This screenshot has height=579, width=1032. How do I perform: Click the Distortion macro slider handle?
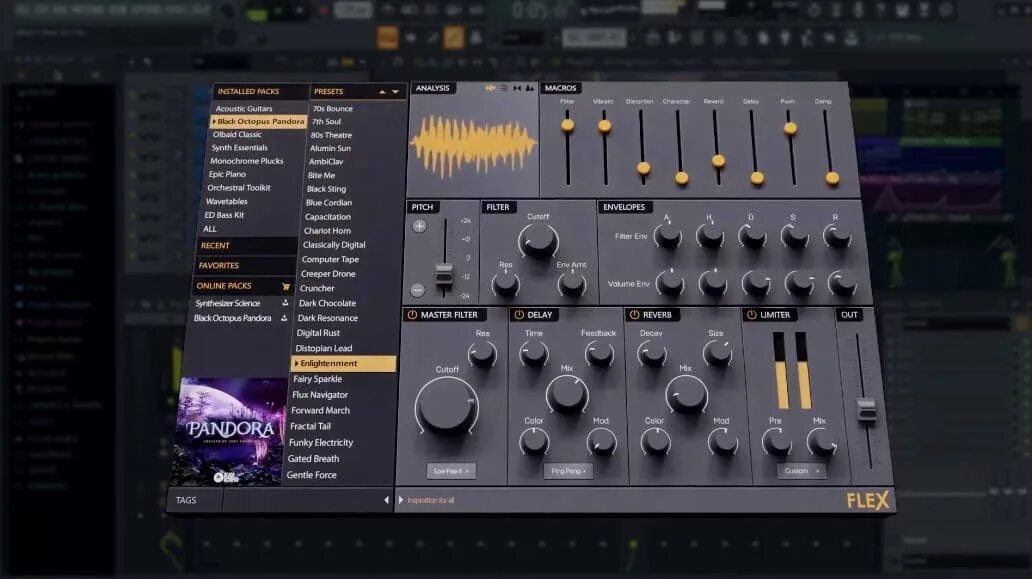(x=643, y=169)
